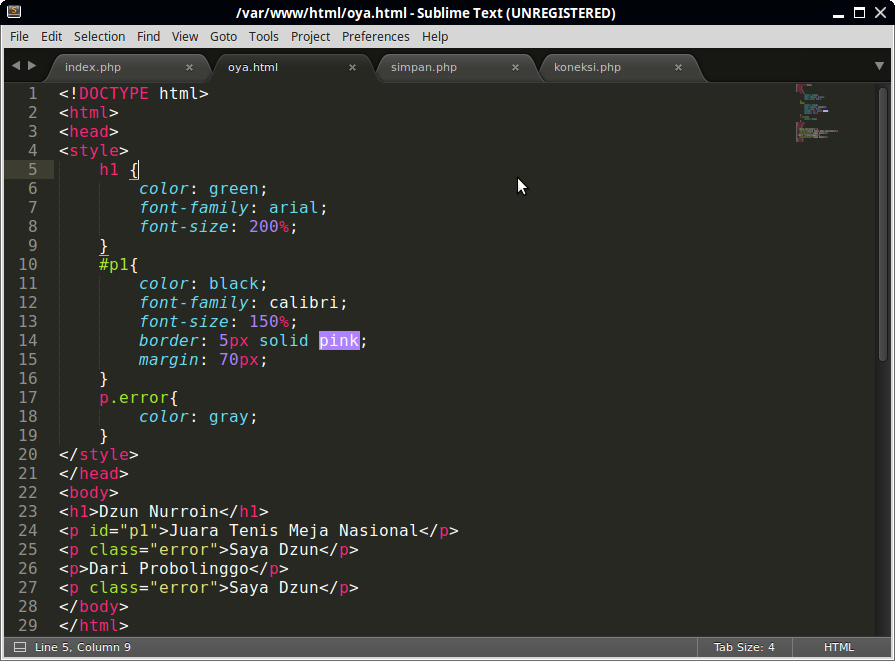Click font-family: calibri declaration
Image resolution: width=895 pixels, height=661 pixels.
(243, 303)
